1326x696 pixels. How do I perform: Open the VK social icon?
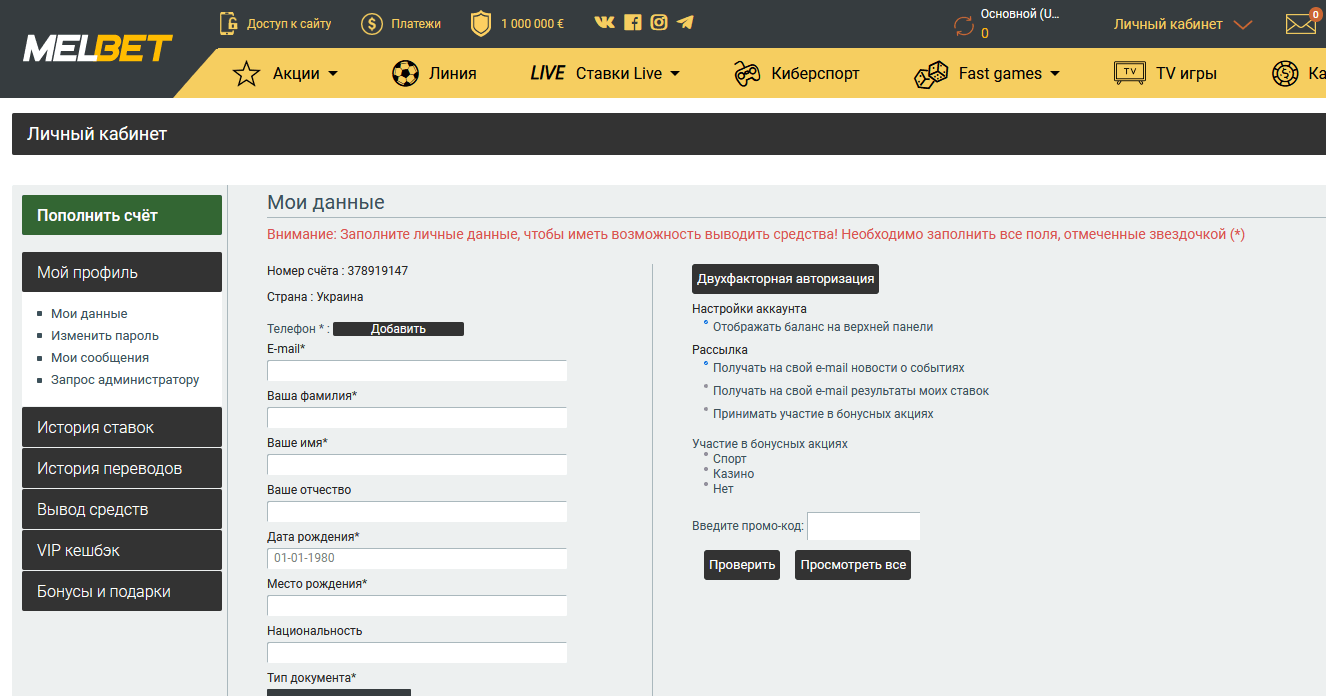(x=604, y=22)
